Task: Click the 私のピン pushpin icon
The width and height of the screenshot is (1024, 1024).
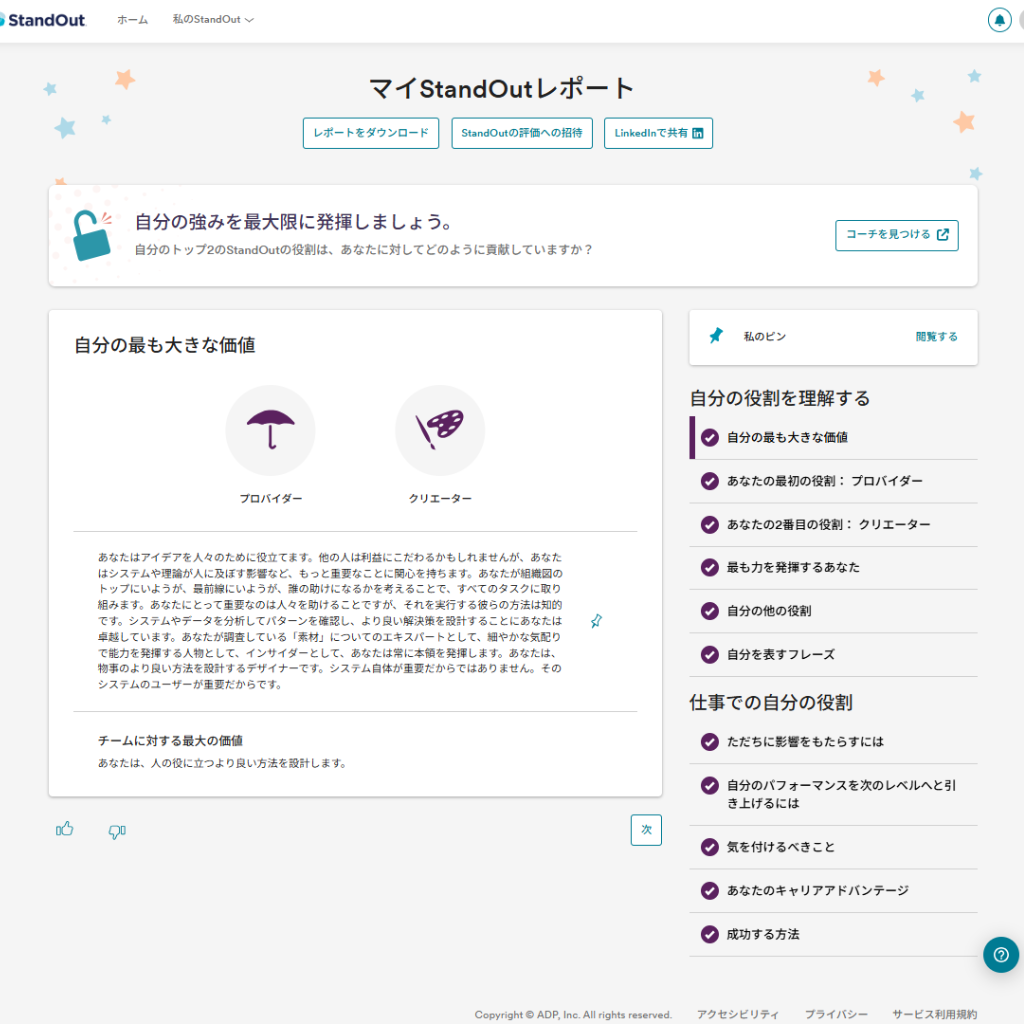Action: click(716, 336)
